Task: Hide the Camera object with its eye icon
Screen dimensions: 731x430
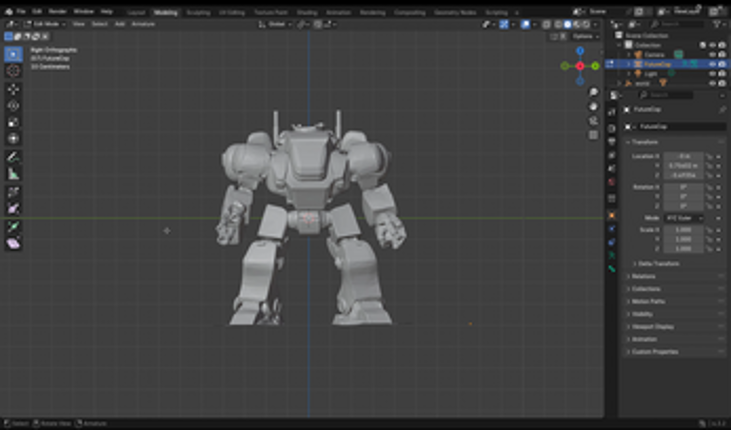Action: 712,54
